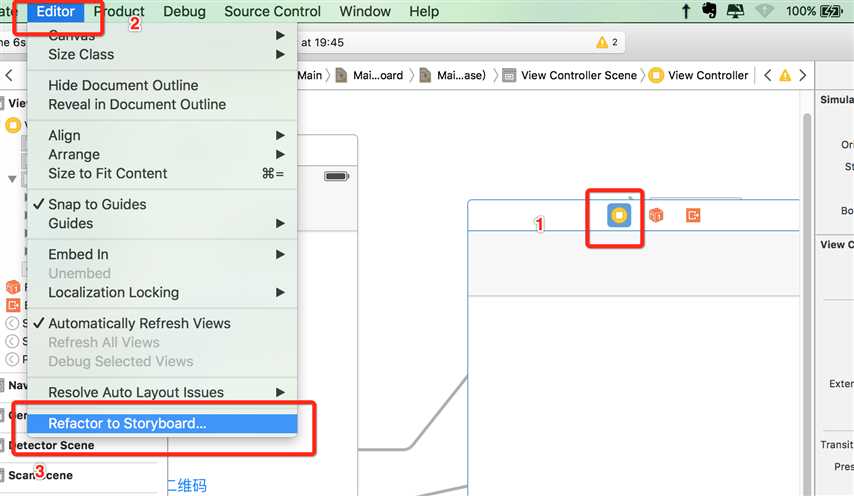Collapse the outline disclosure triangle
Screen dimensions: 854x496
[12, 179]
